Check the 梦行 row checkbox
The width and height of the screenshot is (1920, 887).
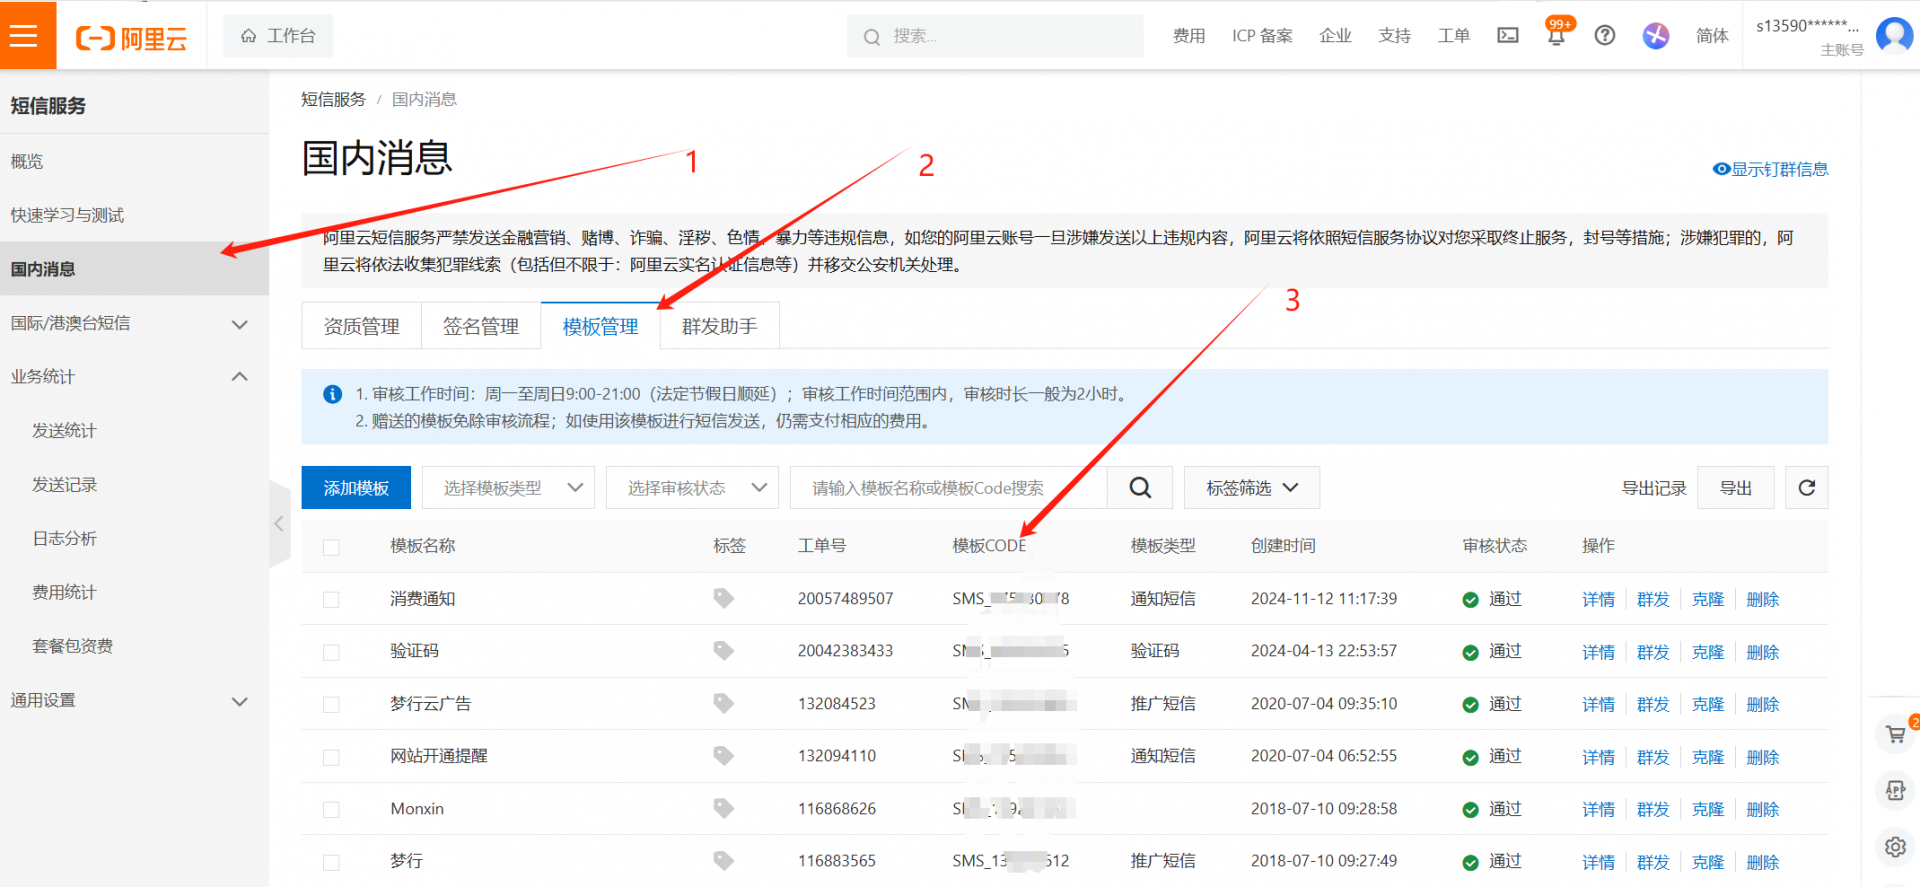tap(331, 862)
